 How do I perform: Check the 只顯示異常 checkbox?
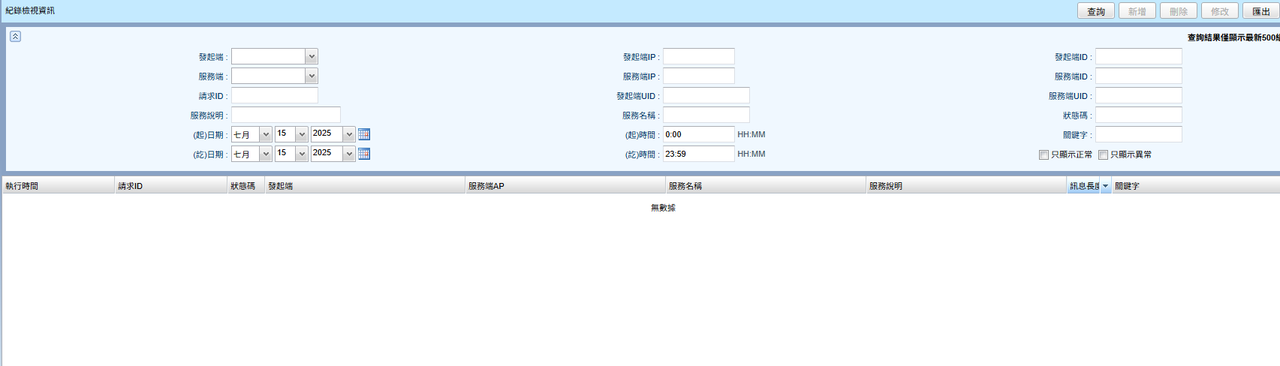point(1103,155)
